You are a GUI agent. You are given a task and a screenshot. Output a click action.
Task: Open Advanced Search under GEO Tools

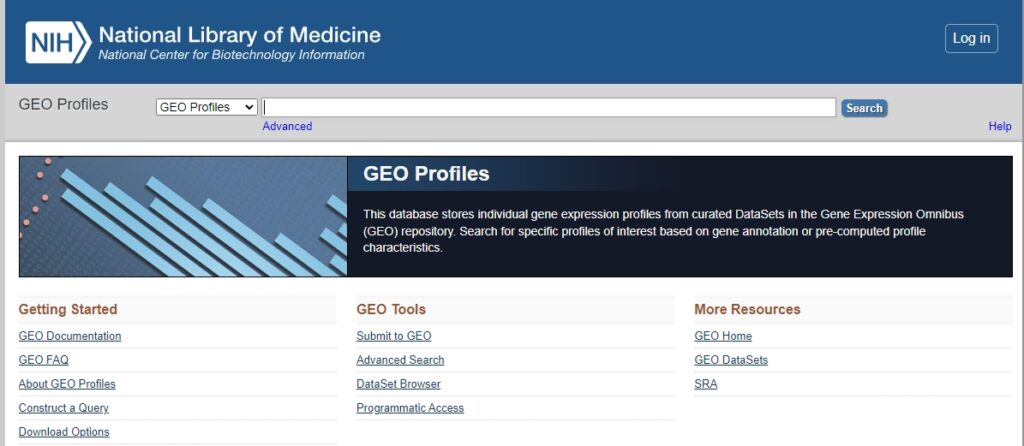[400, 360]
